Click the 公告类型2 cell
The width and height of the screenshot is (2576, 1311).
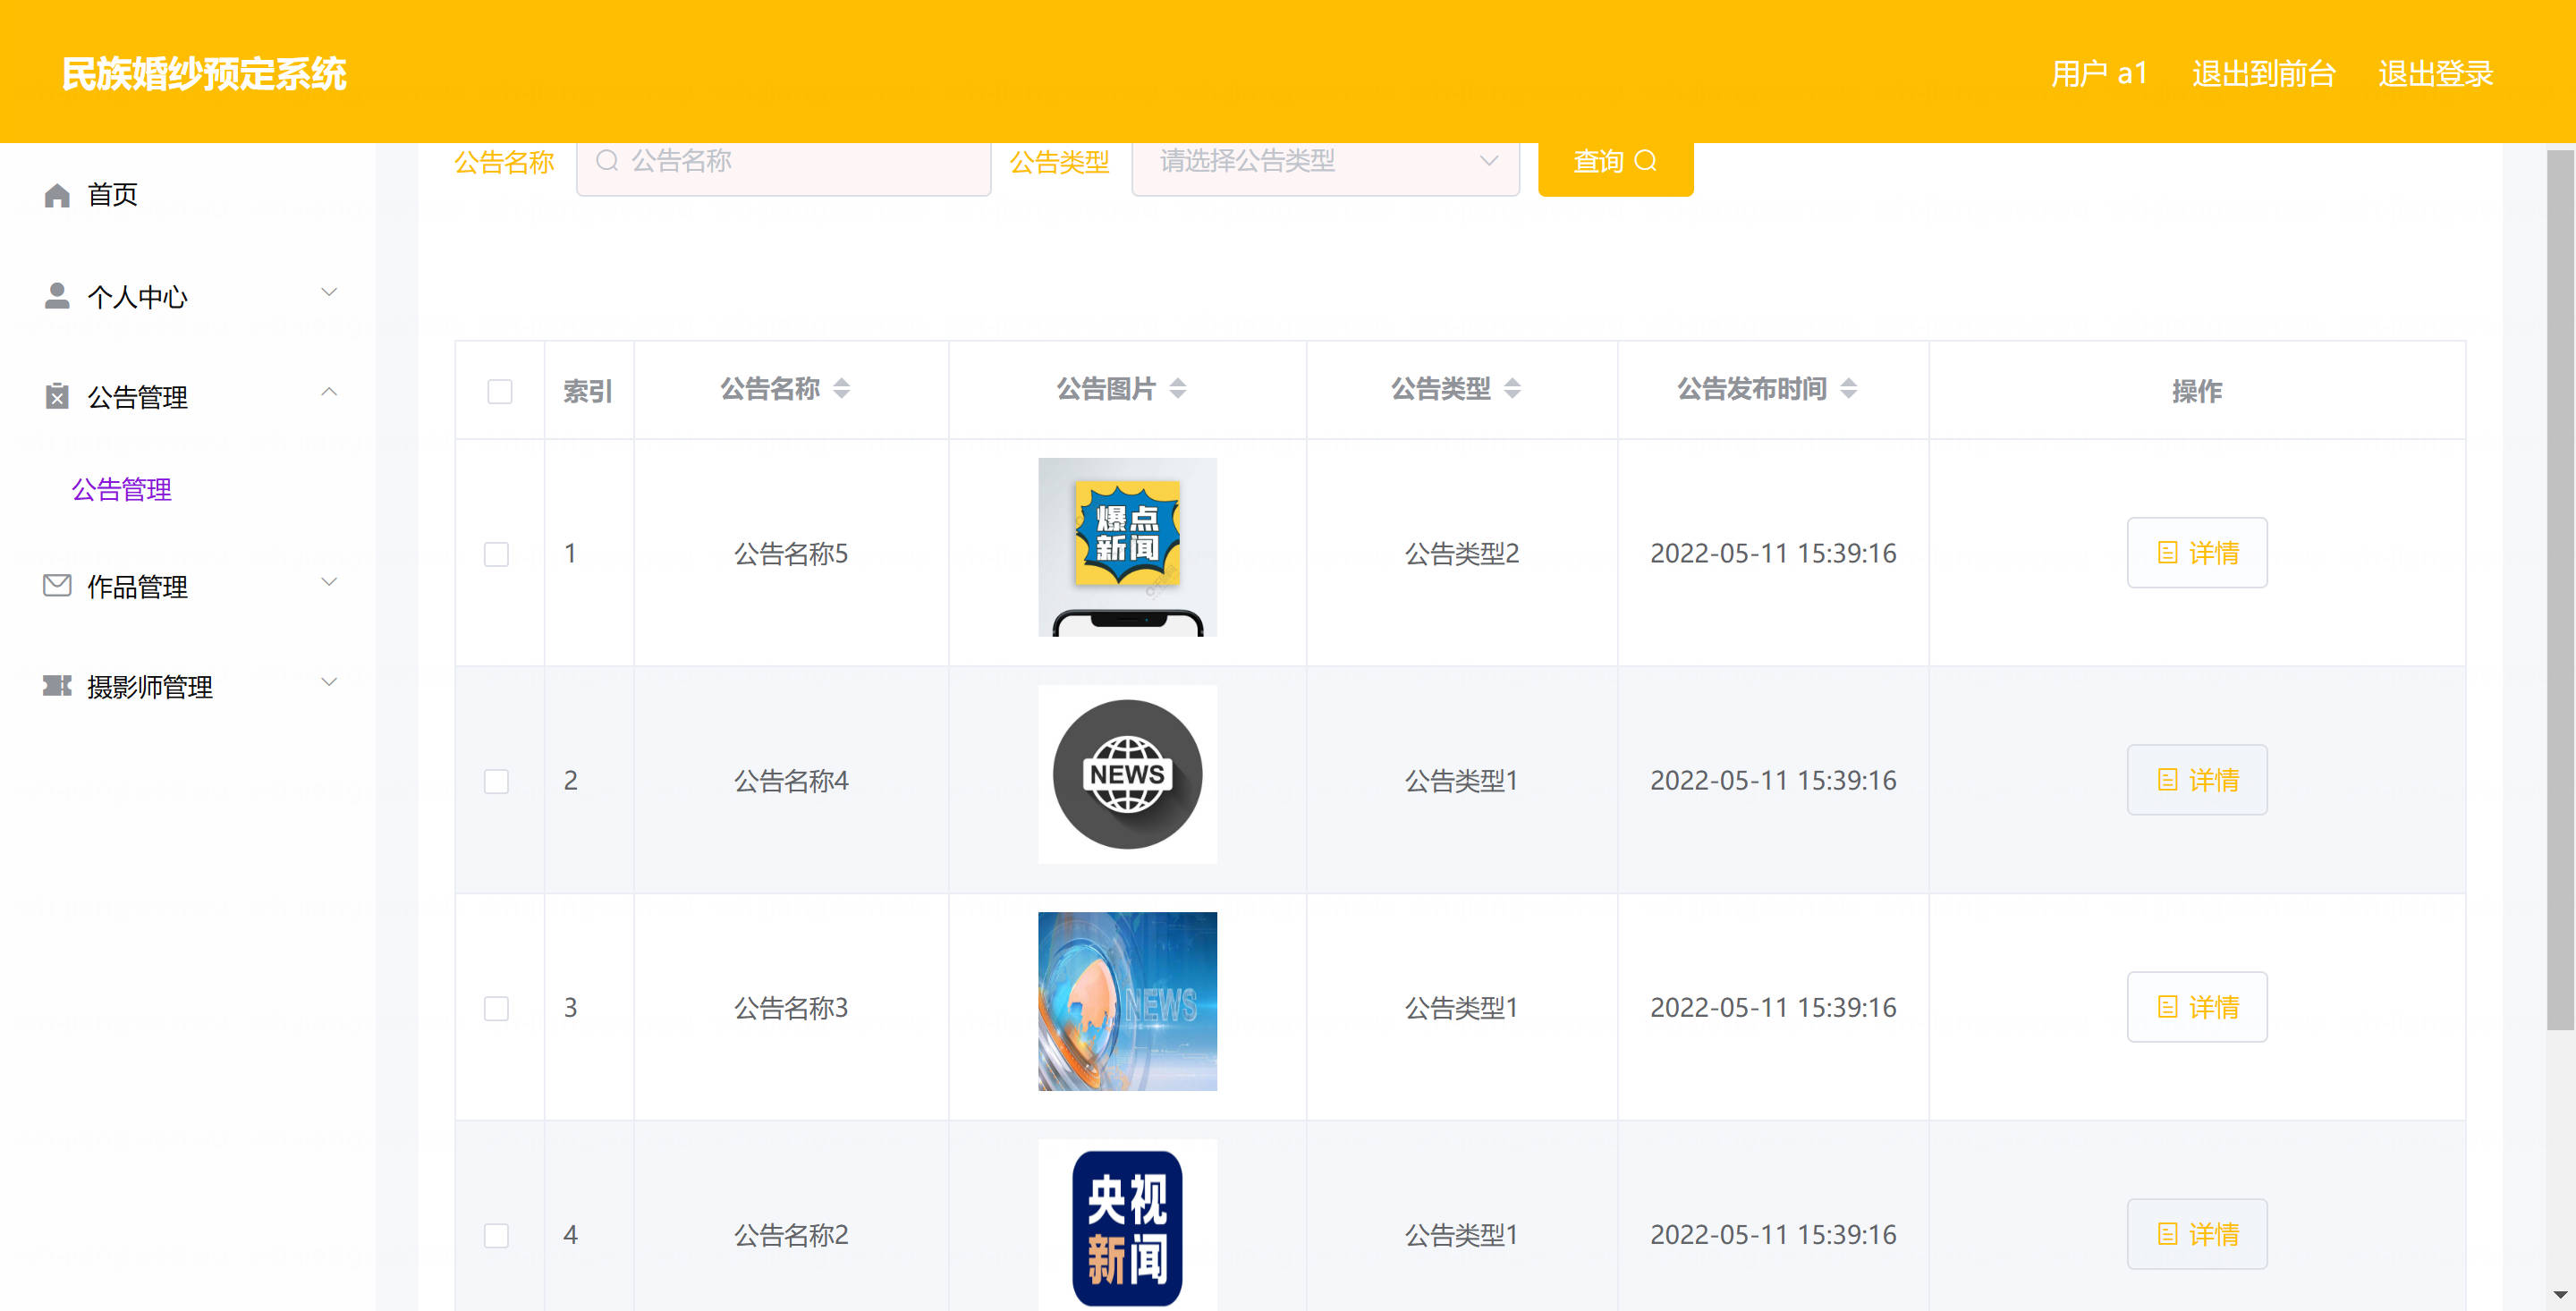pos(1461,553)
